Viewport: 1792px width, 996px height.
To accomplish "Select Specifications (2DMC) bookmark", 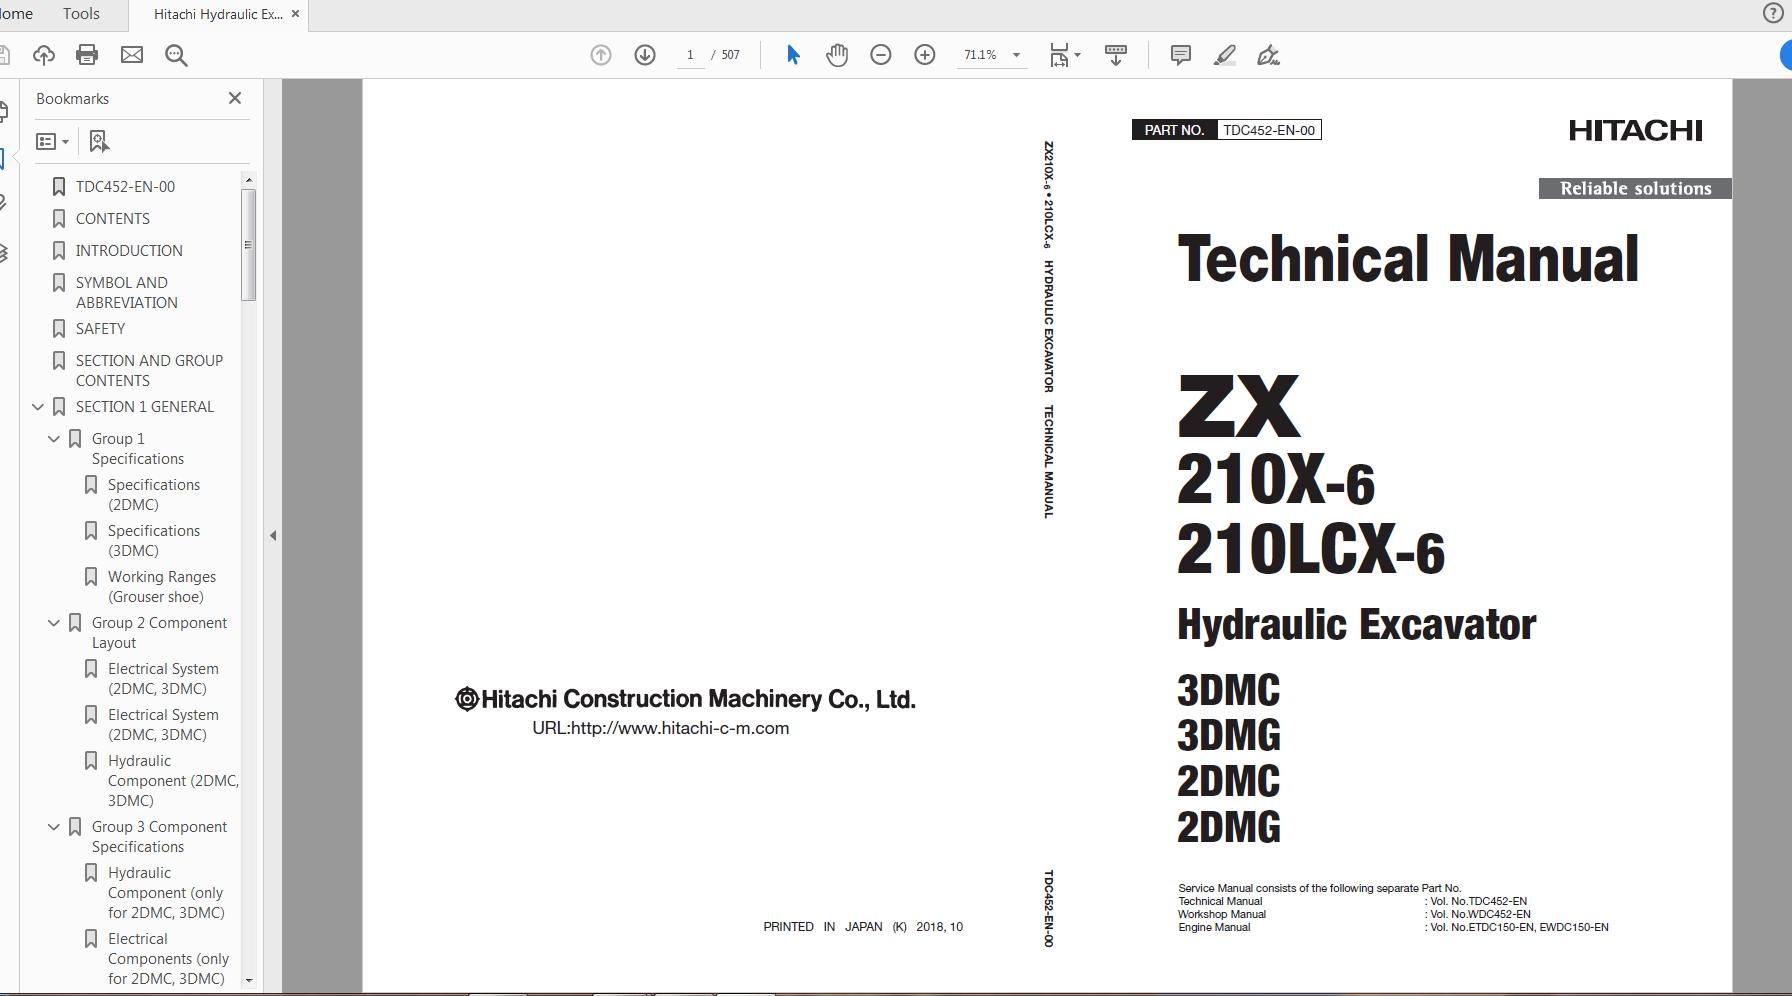I will pos(154,495).
